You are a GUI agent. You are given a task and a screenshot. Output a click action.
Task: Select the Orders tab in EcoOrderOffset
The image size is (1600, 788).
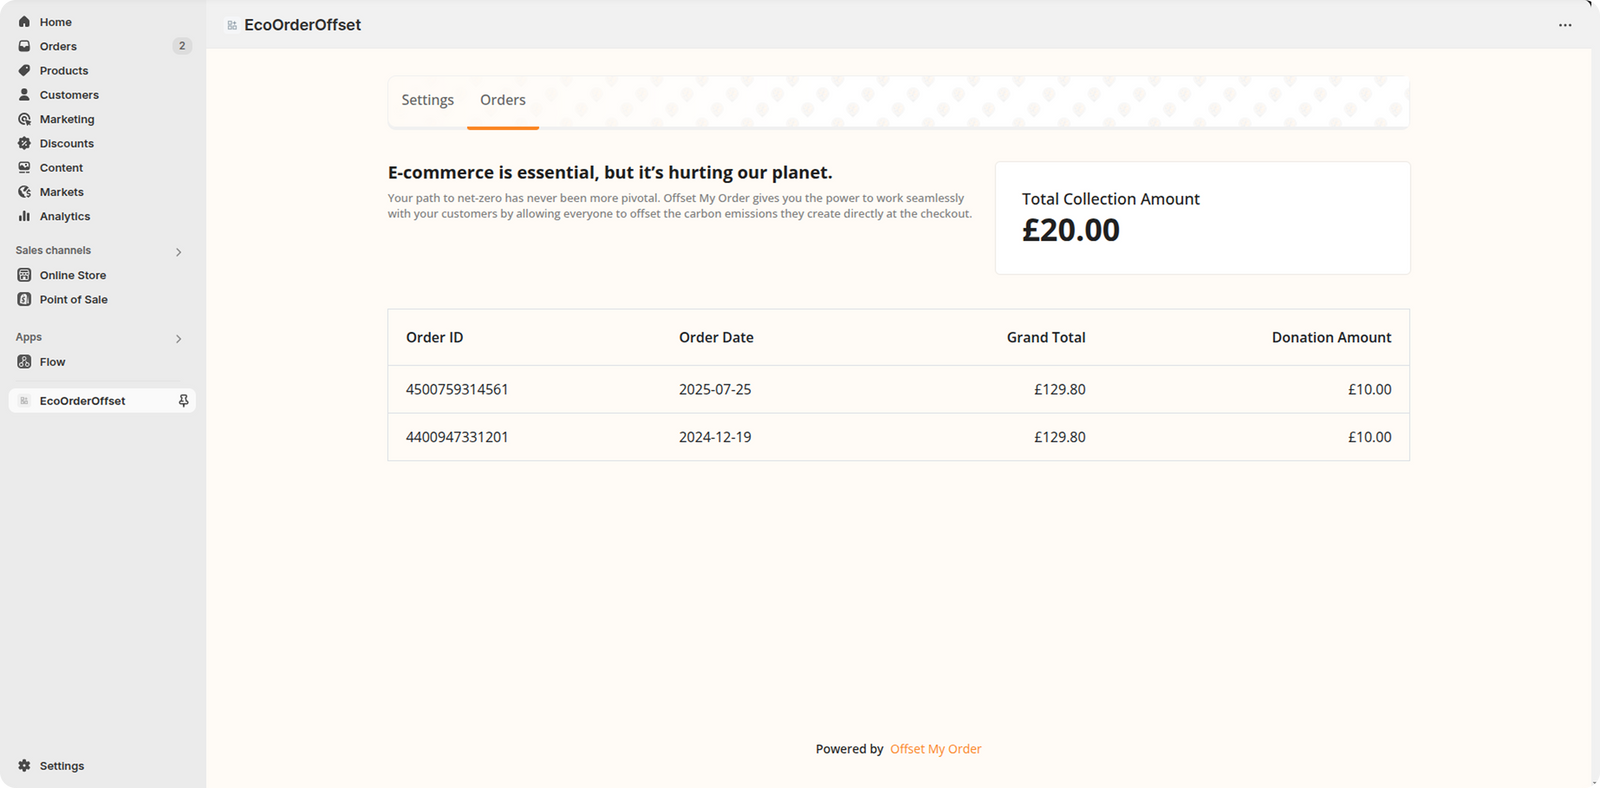(x=502, y=100)
